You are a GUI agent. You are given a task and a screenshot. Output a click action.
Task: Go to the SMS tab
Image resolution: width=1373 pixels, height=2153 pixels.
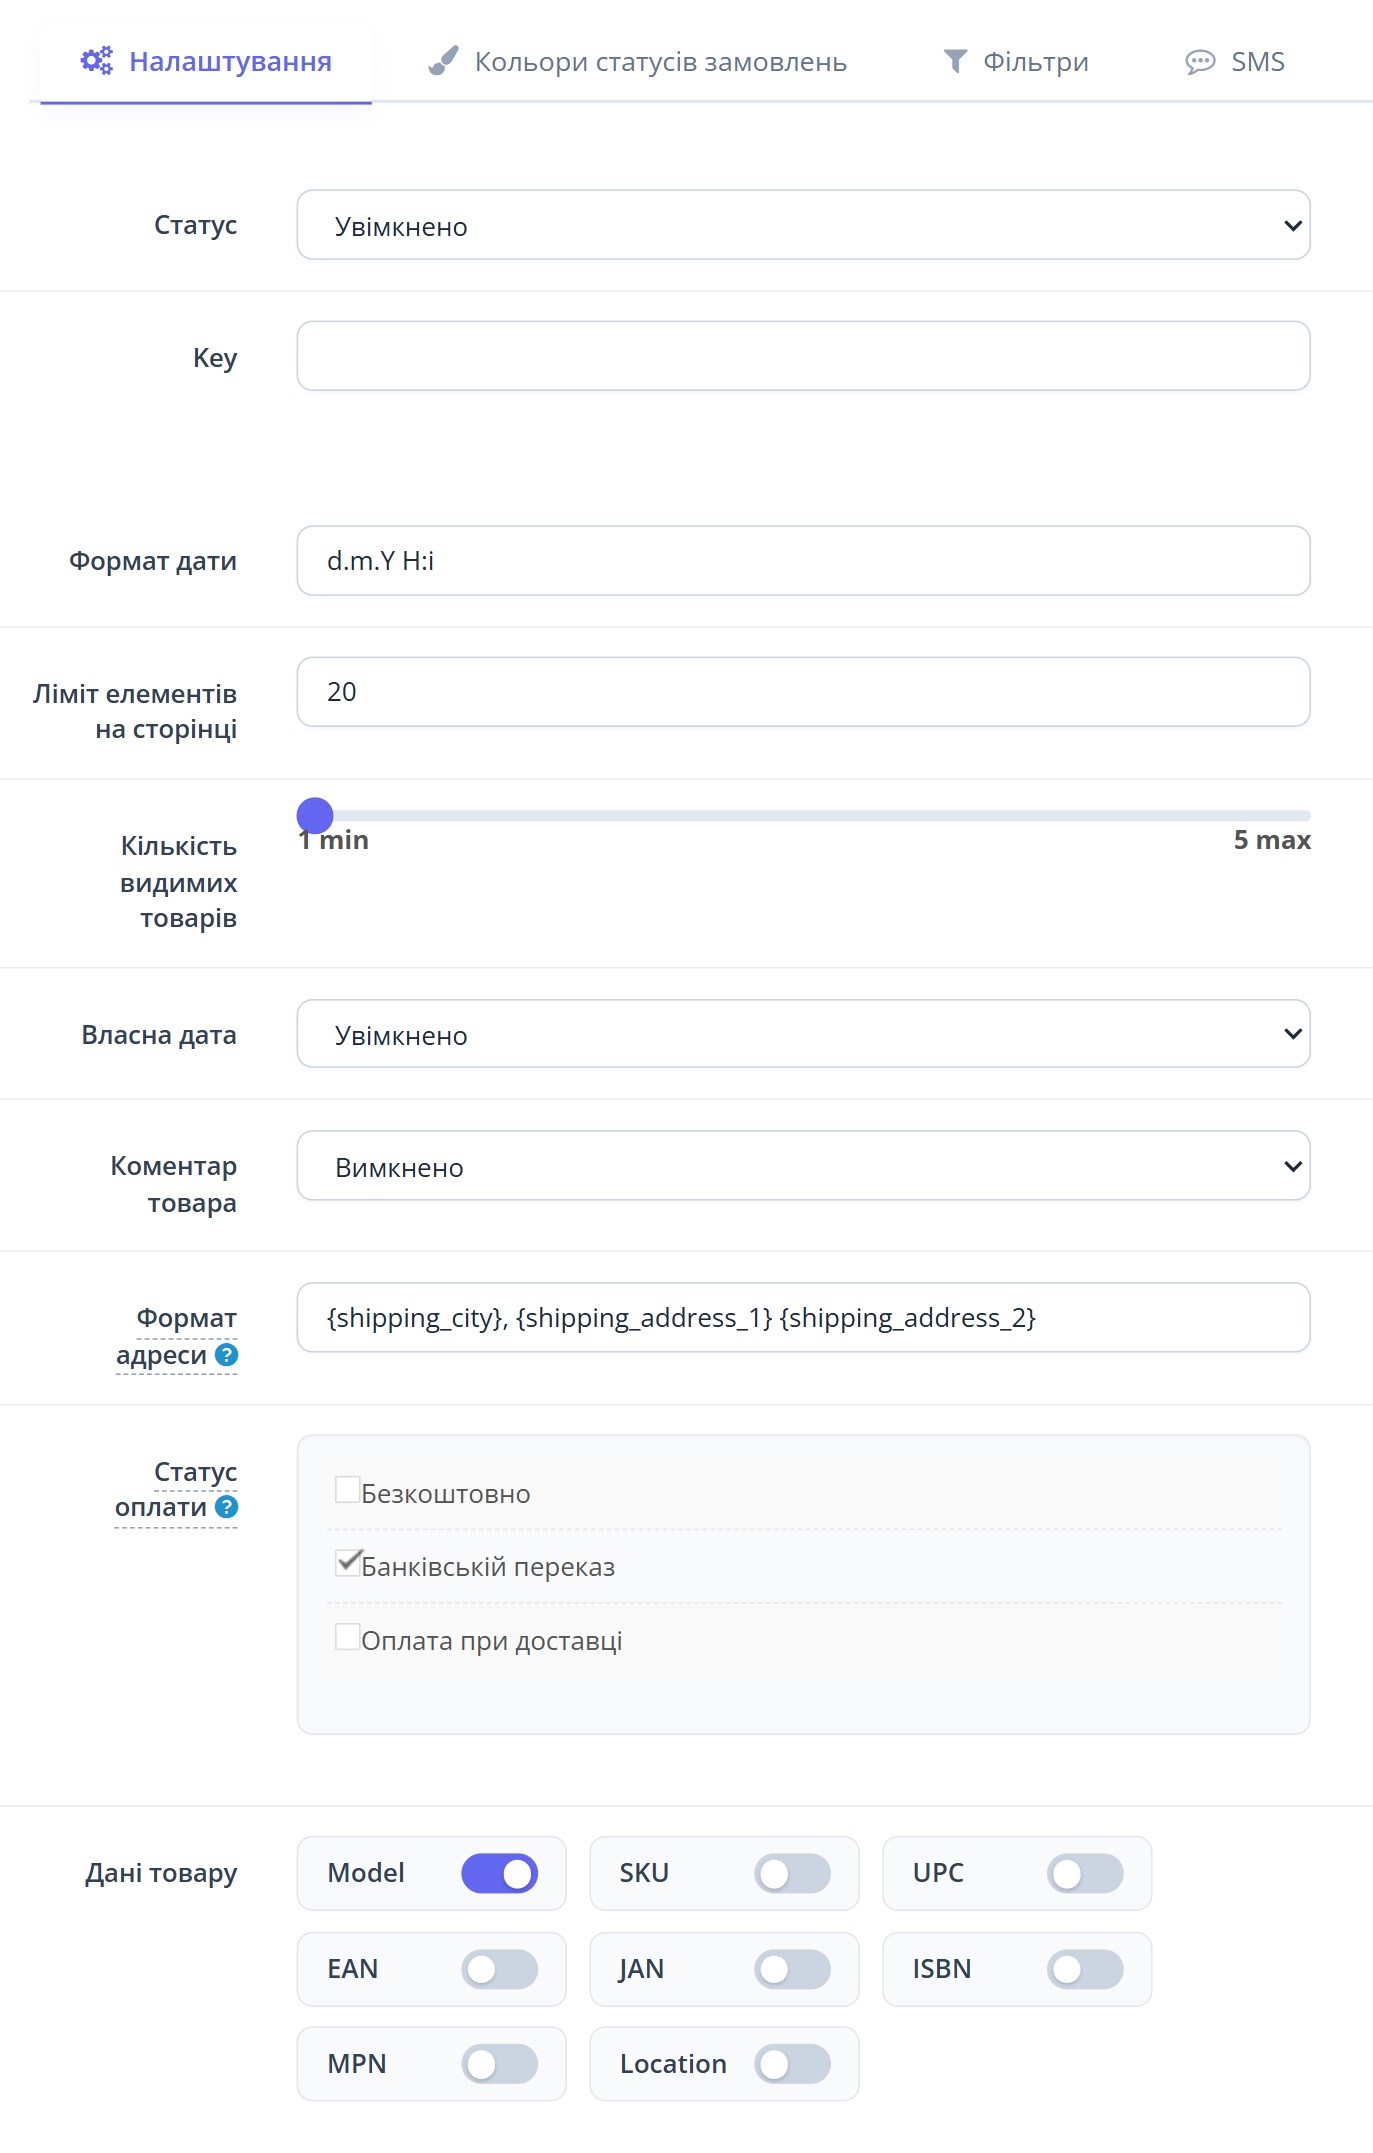[x=1235, y=62]
